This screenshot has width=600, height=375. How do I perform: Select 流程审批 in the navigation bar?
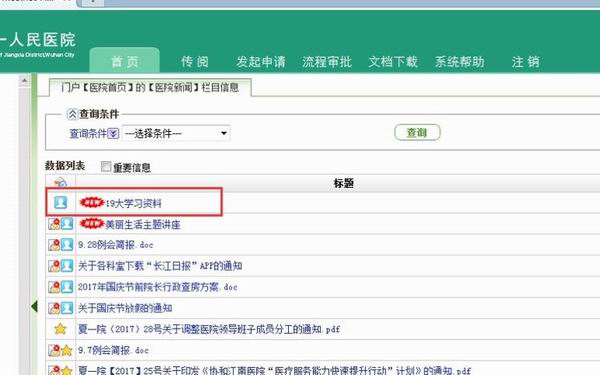(x=327, y=62)
